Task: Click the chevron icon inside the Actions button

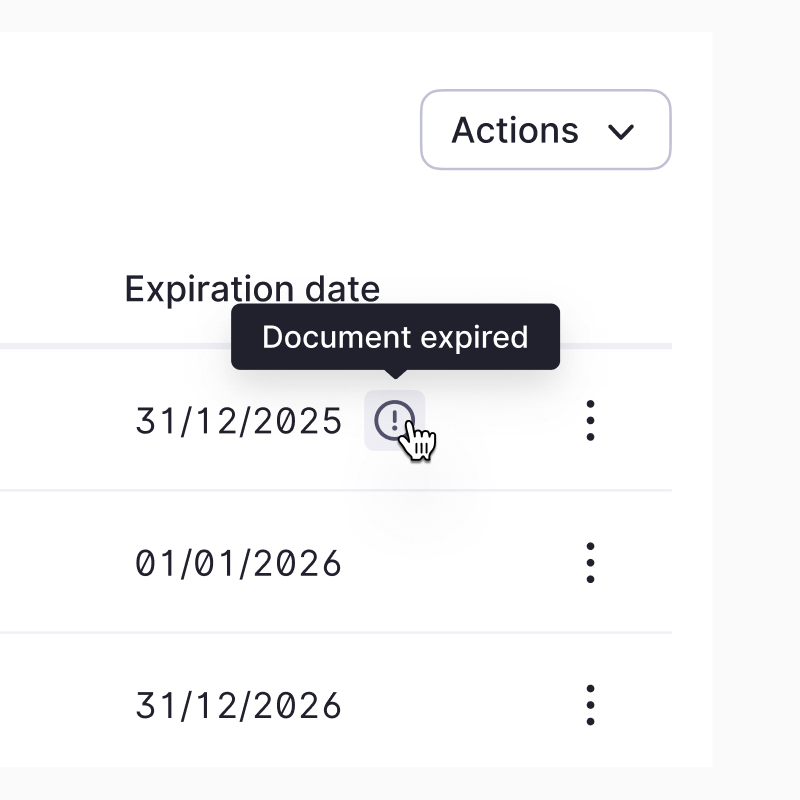Action: pos(623,130)
